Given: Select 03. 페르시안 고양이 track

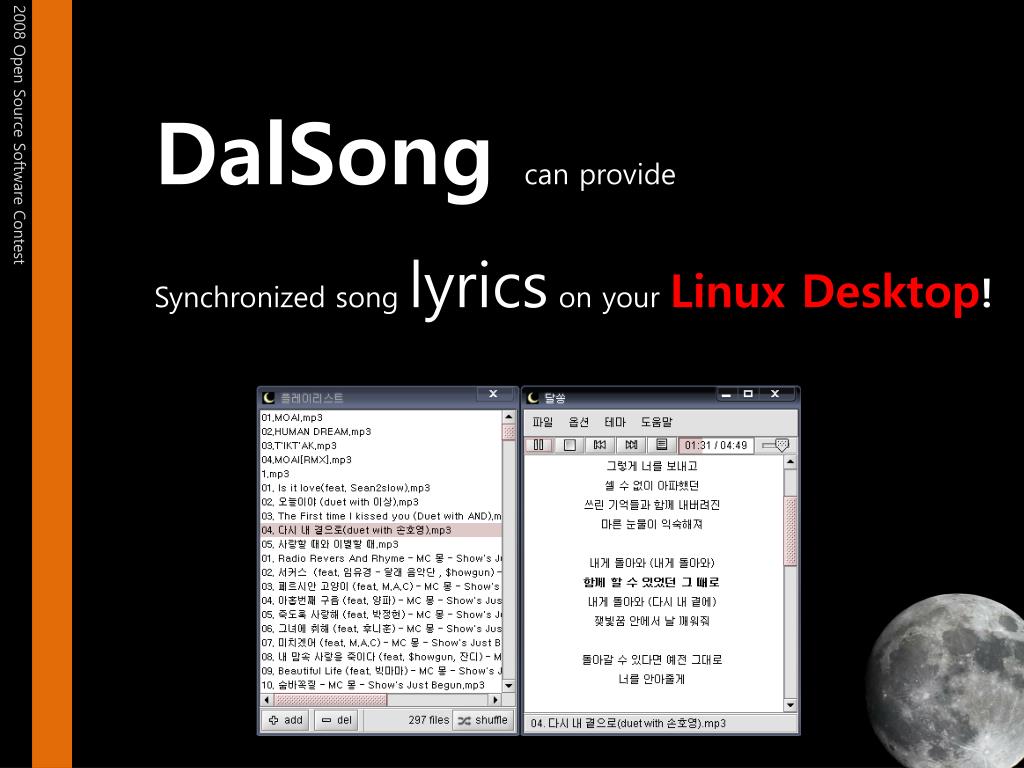Looking at the screenshot, I should [381, 586].
